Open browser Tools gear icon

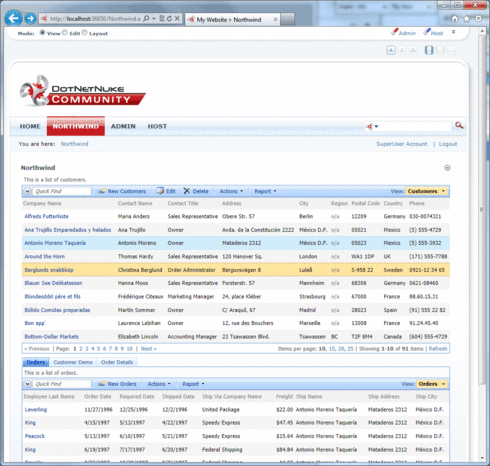point(478,19)
